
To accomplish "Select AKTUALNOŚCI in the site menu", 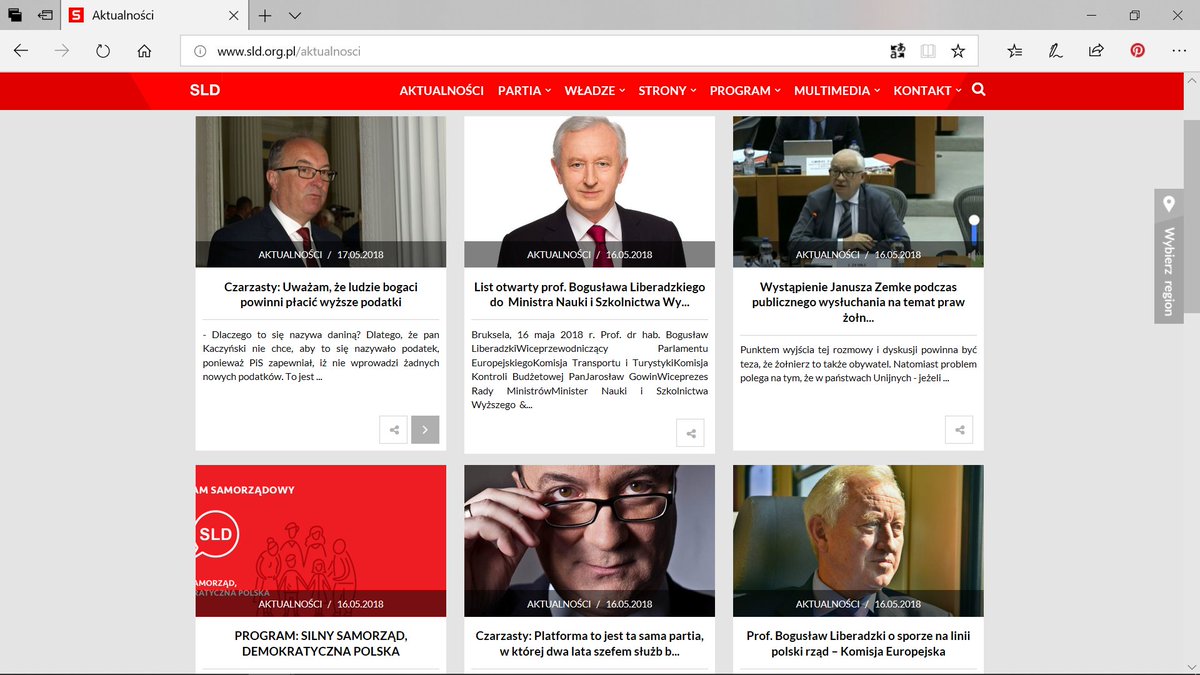I will coord(442,90).
